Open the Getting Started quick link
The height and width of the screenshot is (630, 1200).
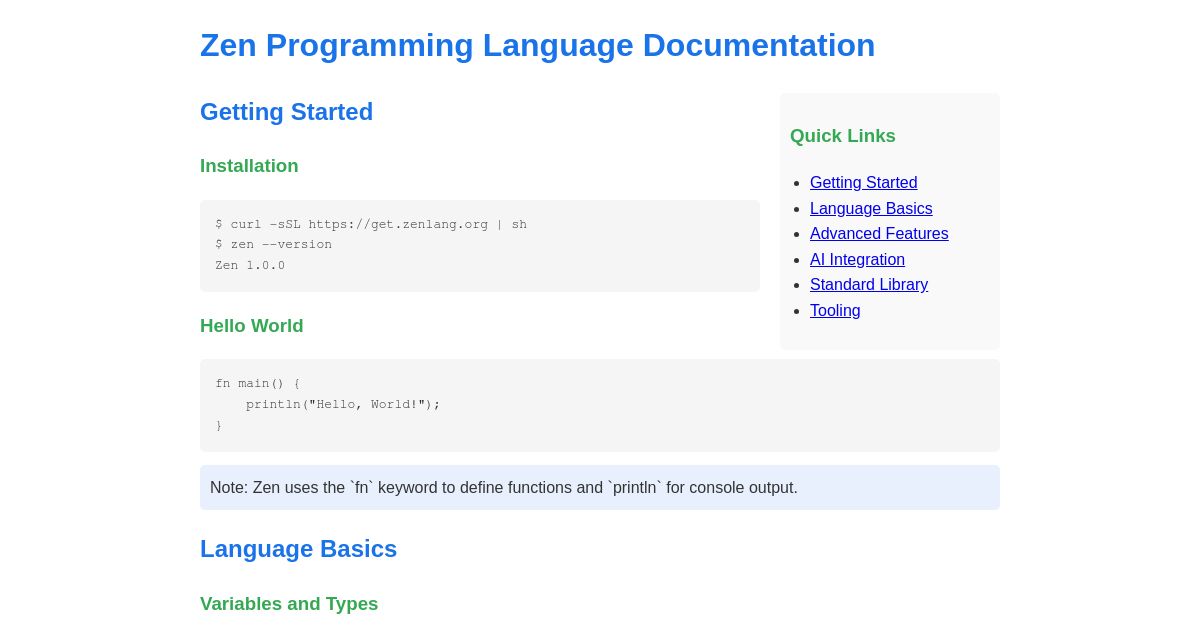pyautogui.click(x=863, y=182)
